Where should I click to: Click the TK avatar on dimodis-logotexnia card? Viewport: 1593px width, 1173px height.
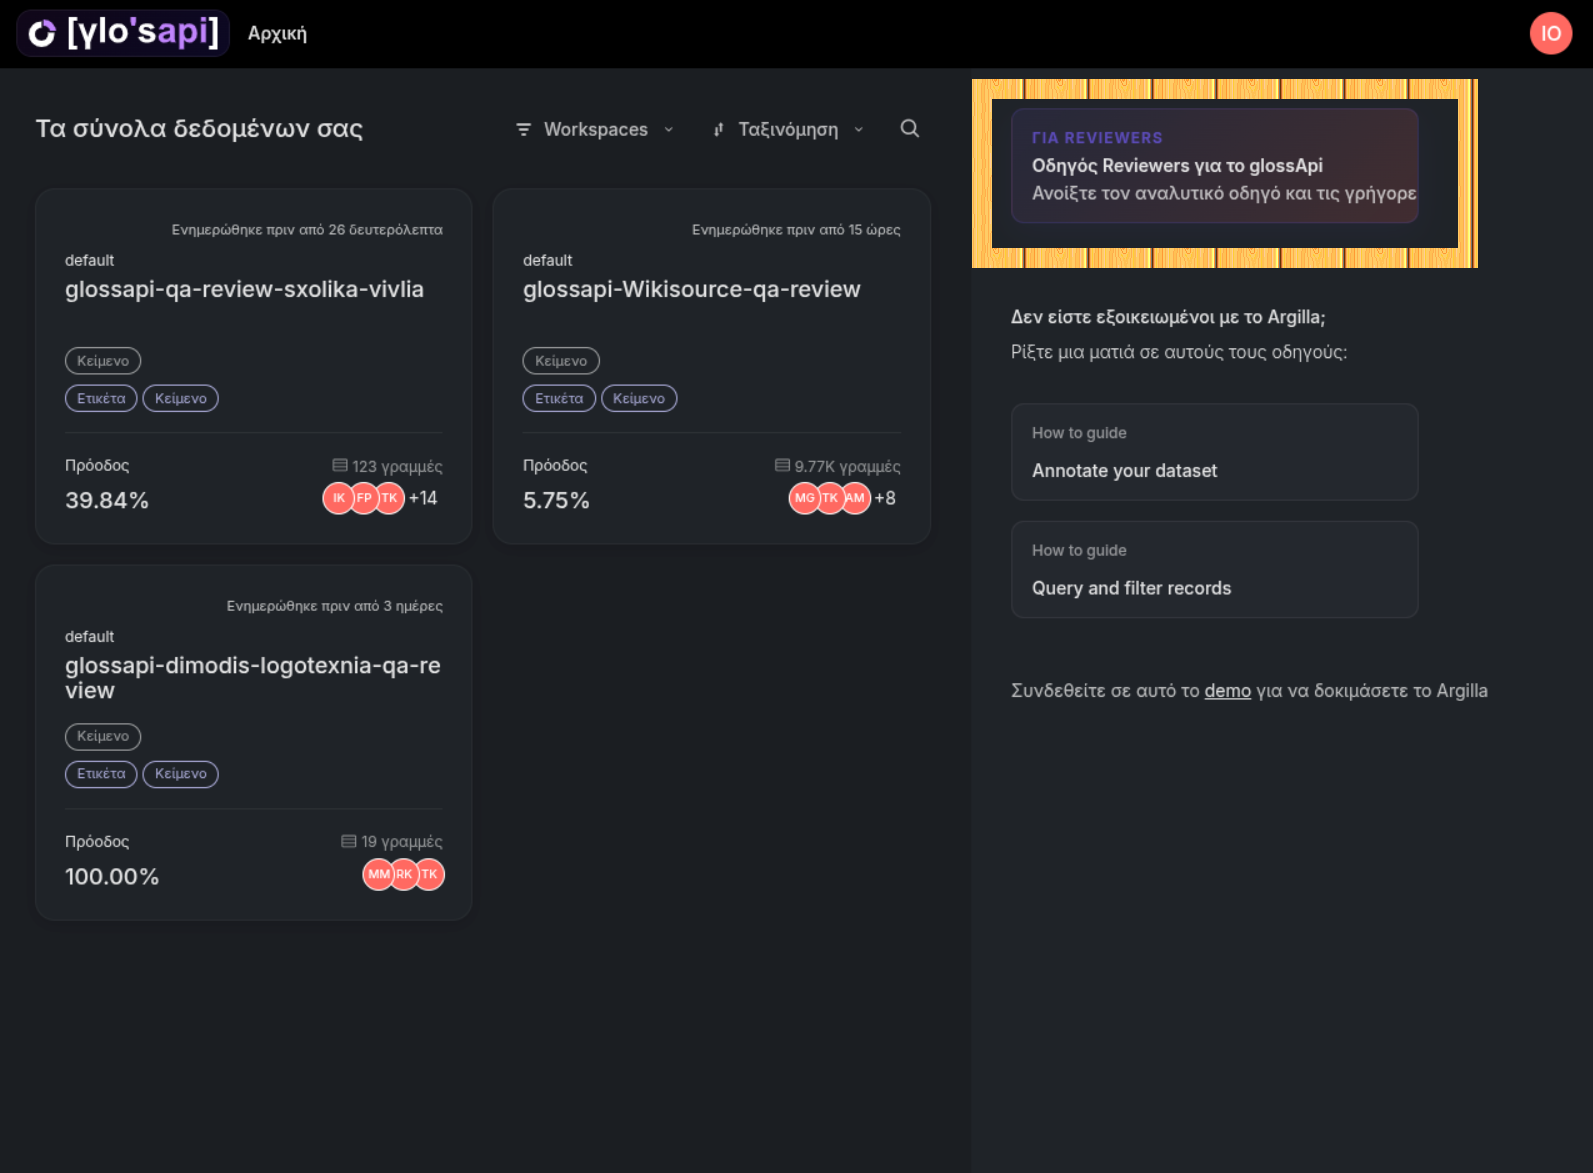point(429,874)
